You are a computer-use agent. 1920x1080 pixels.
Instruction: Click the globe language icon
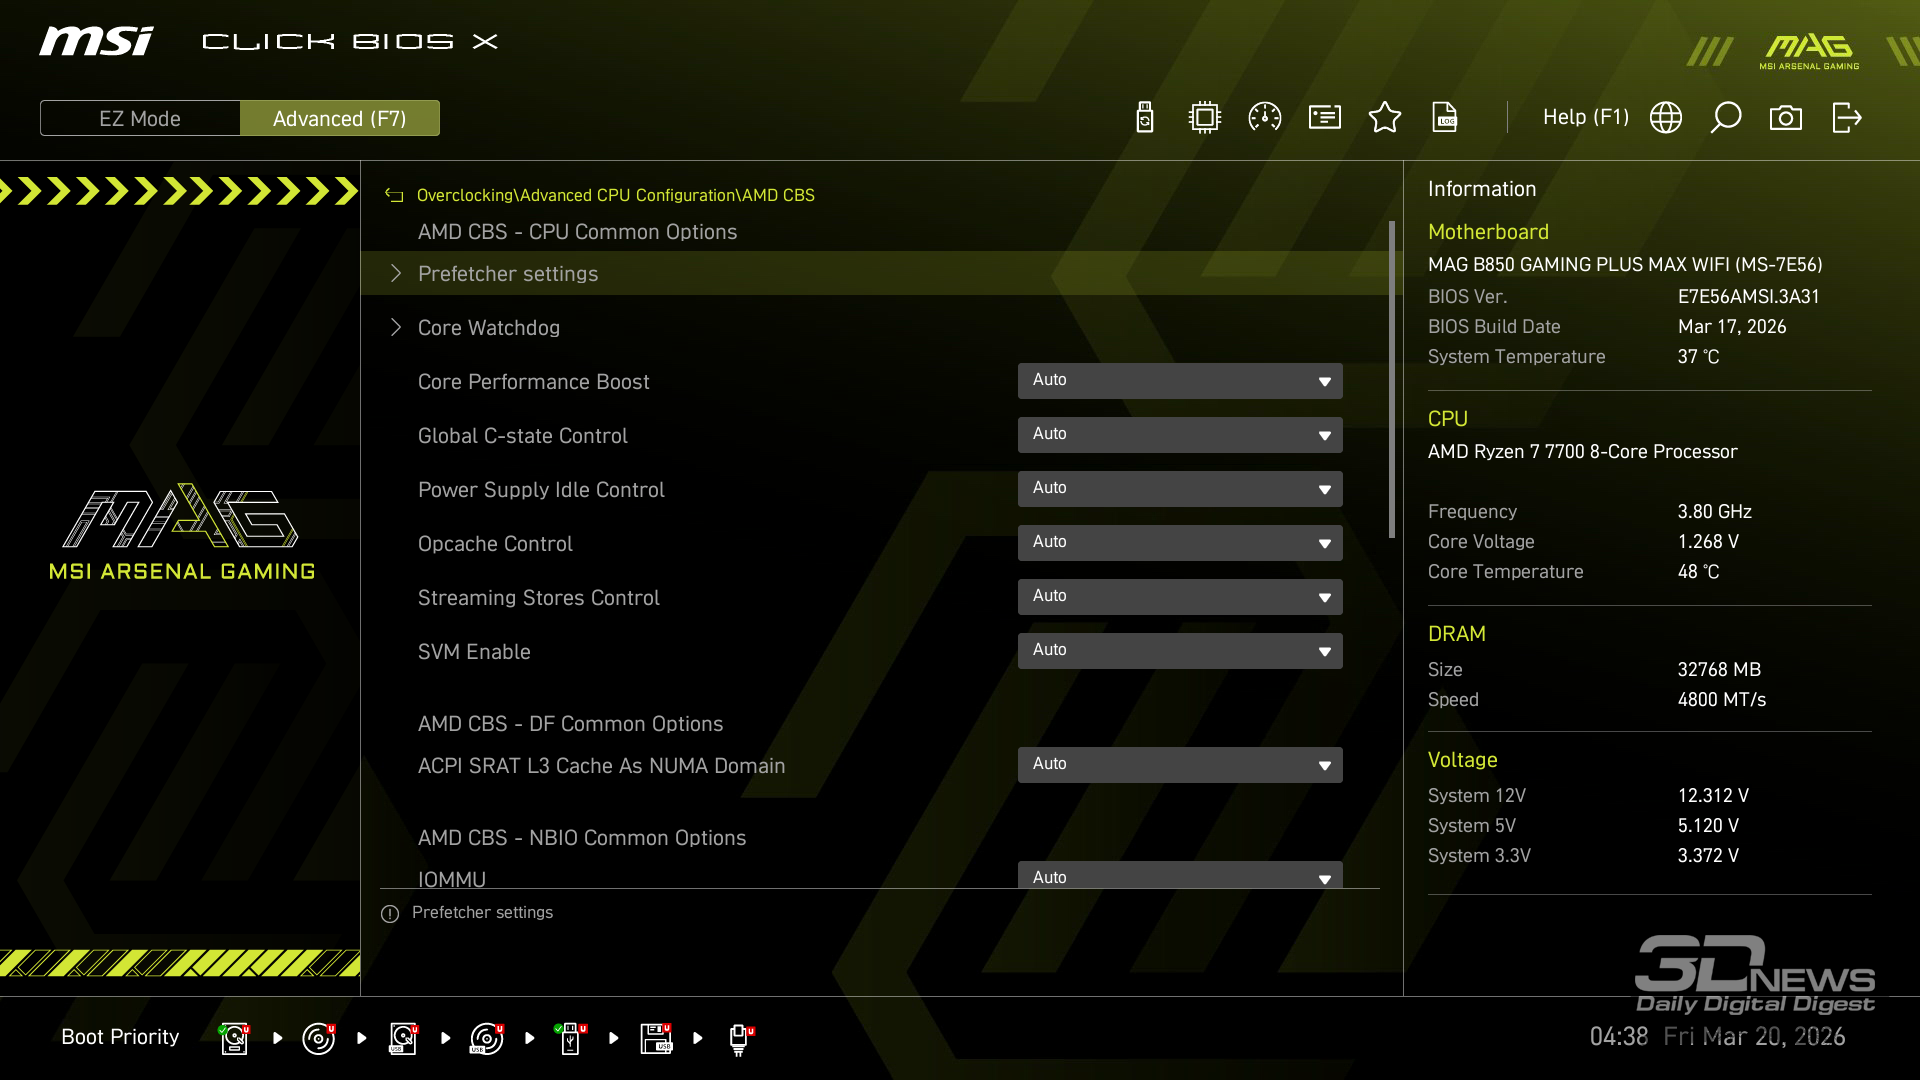[x=1666, y=118]
